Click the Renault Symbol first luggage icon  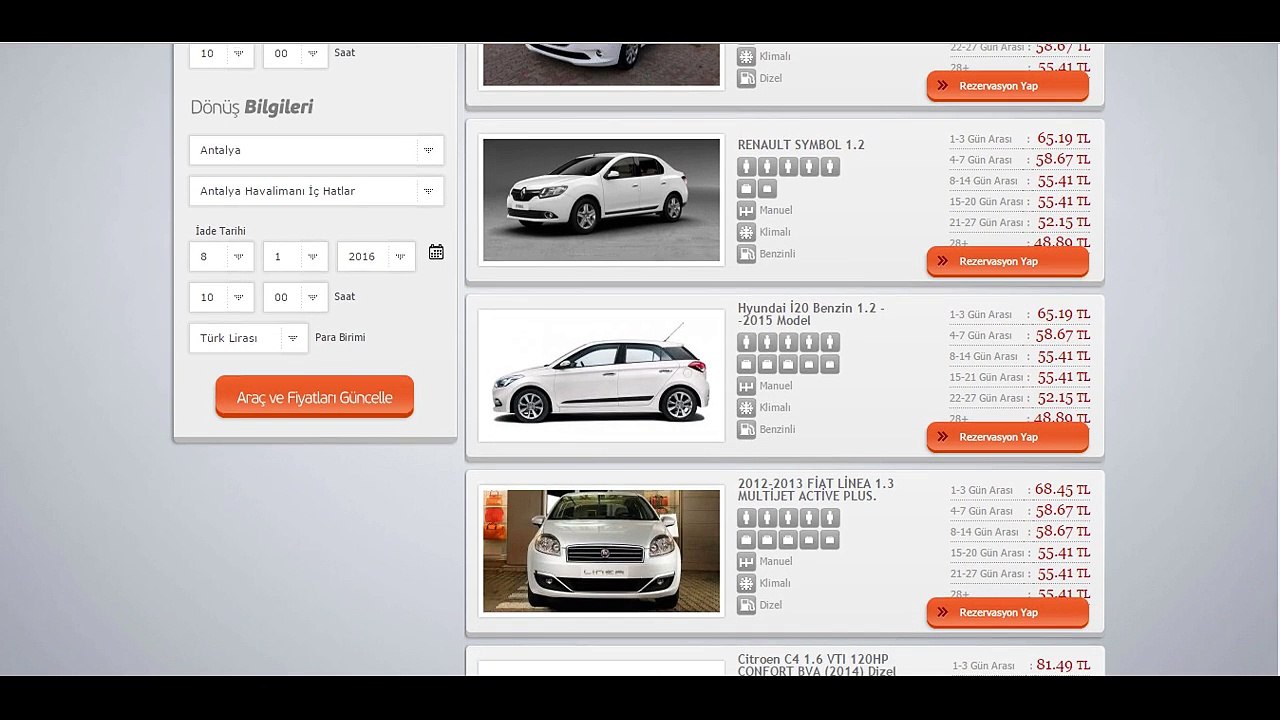click(746, 188)
